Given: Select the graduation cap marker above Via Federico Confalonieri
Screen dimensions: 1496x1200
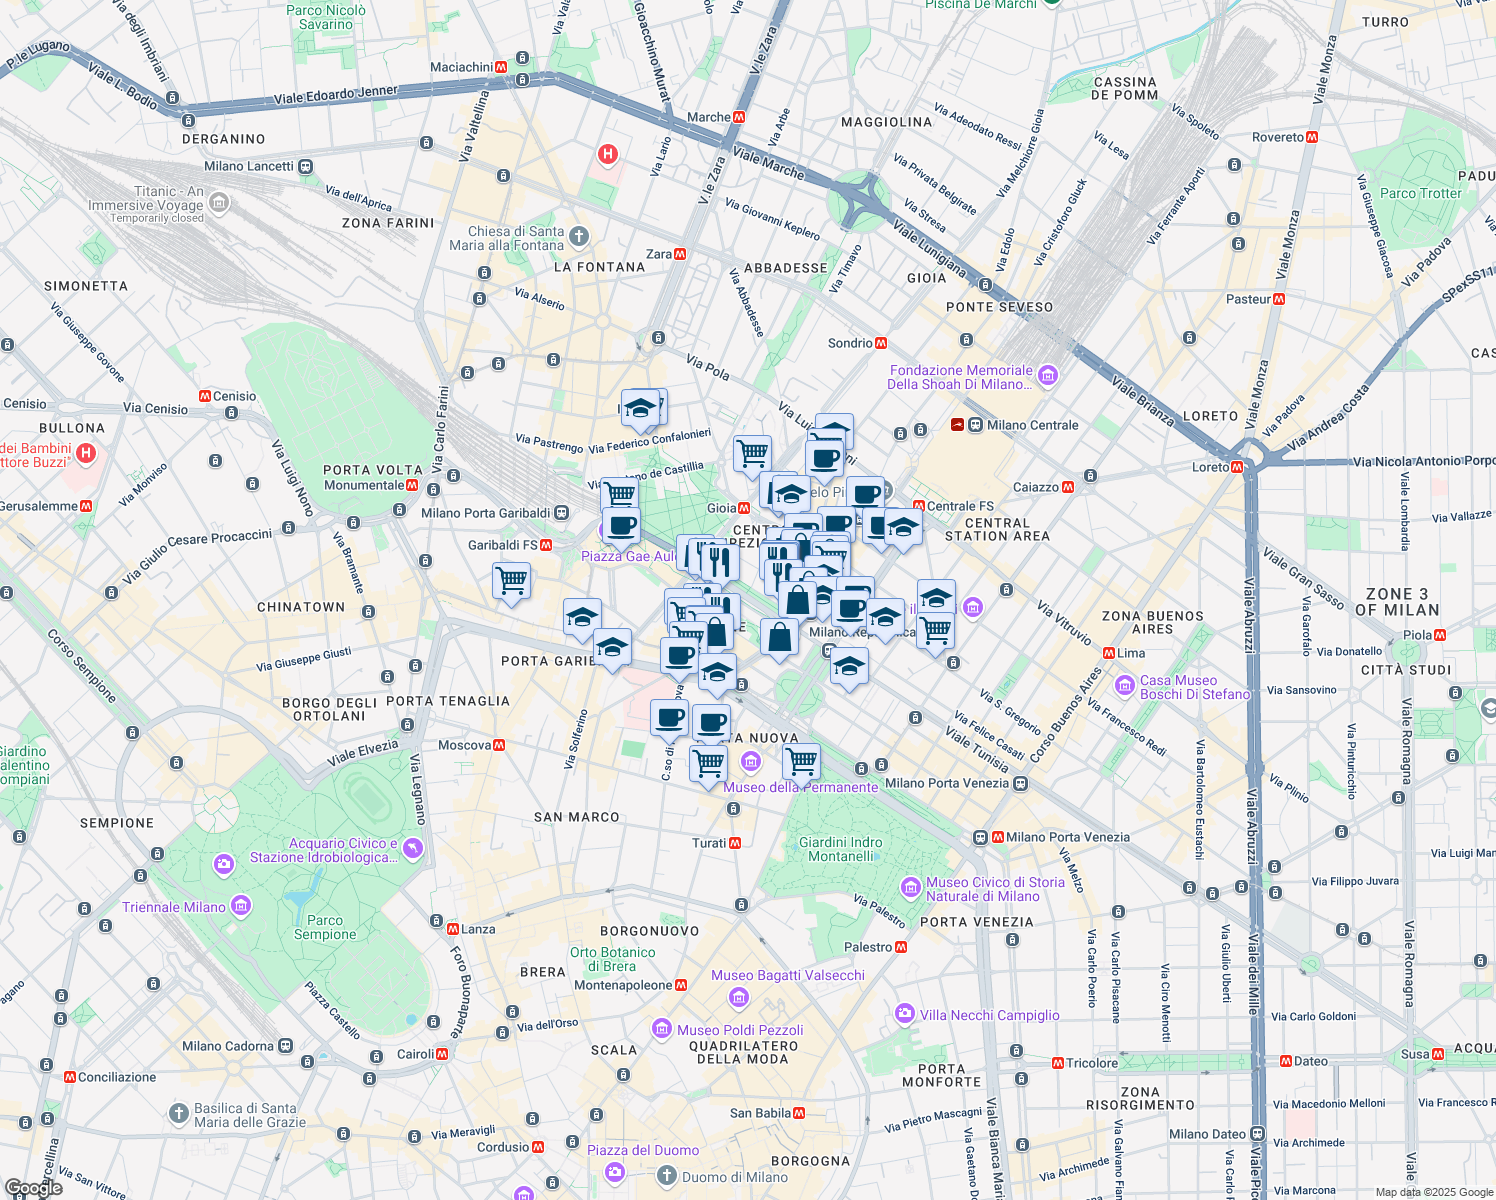Looking at the screenshot, I should click(x=641, y=409).
